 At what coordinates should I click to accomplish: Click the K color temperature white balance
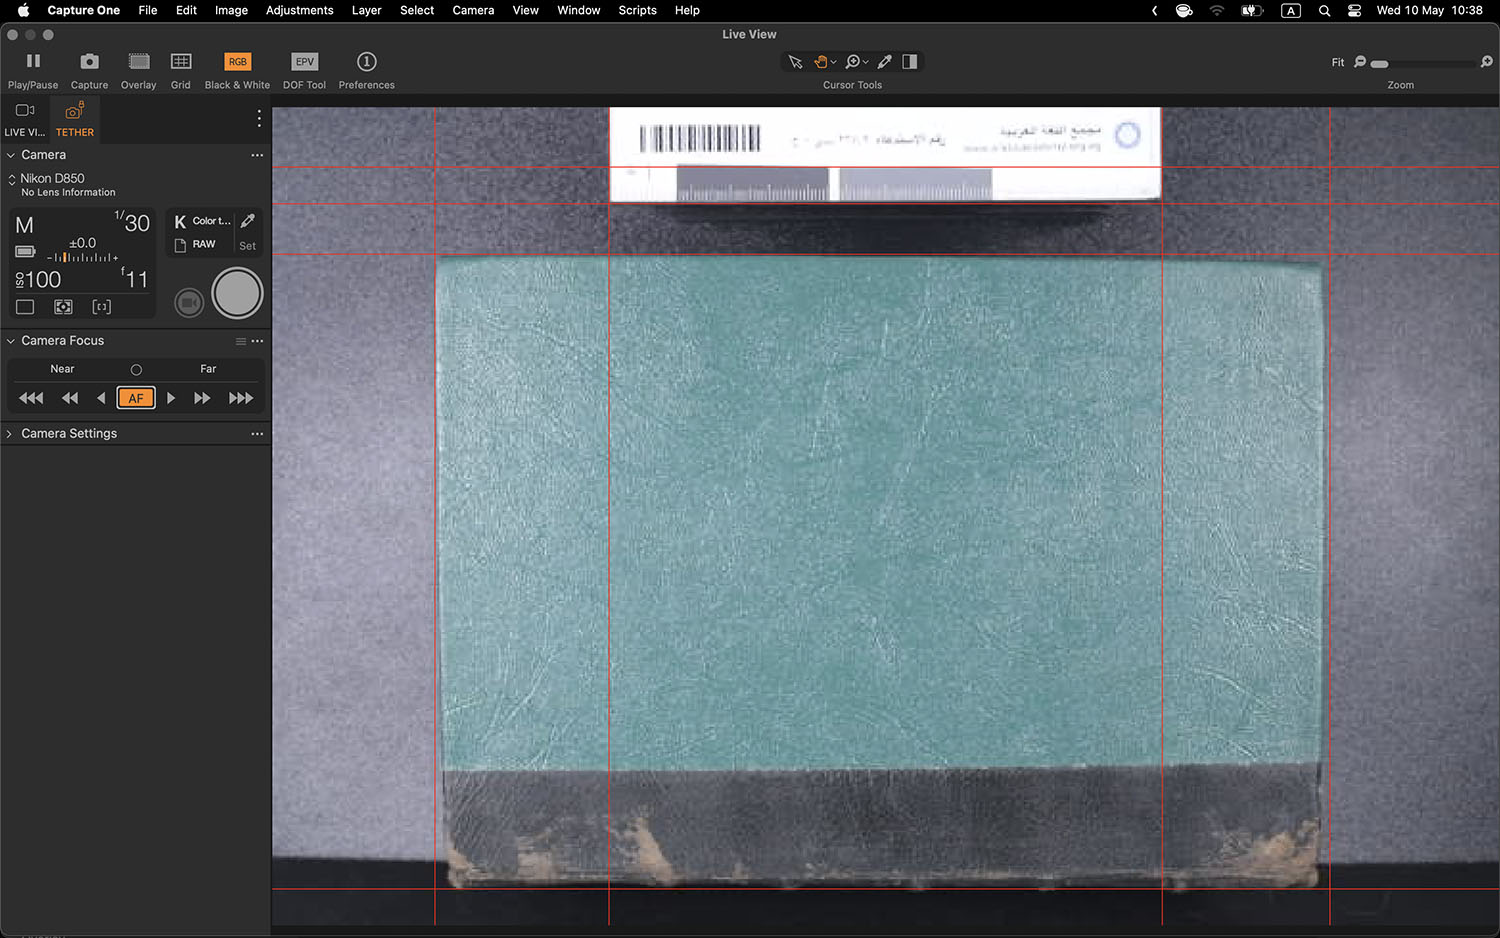(x=202, y=221)
